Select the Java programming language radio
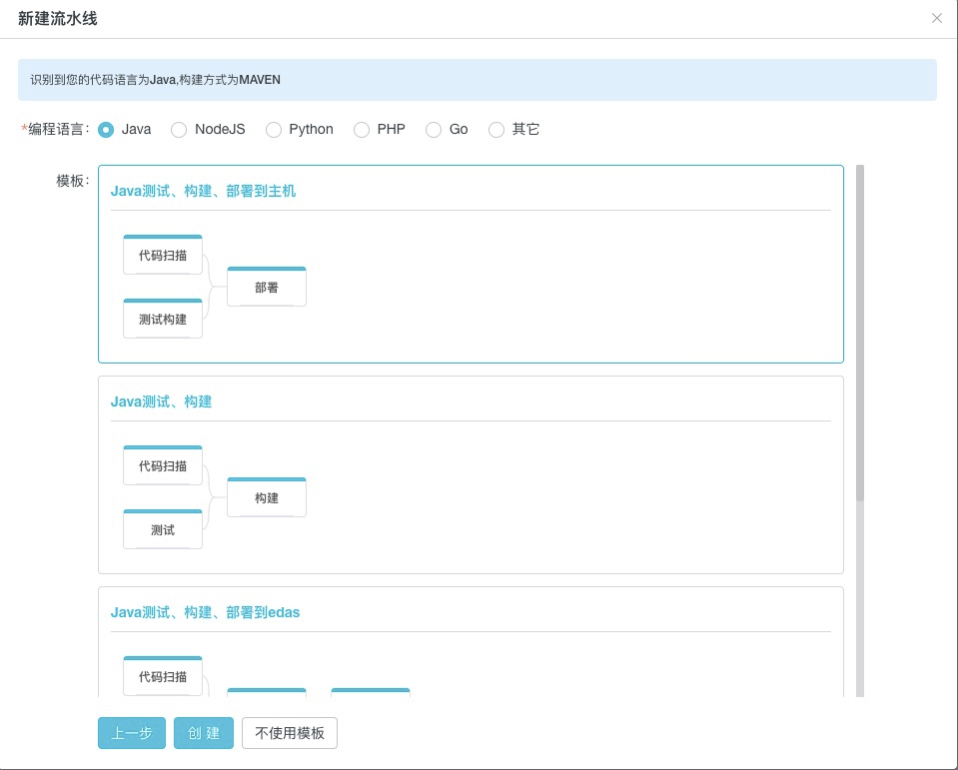The width and height of the screenshot is (958, 770). pyautogui.click(x=106, y=130)
